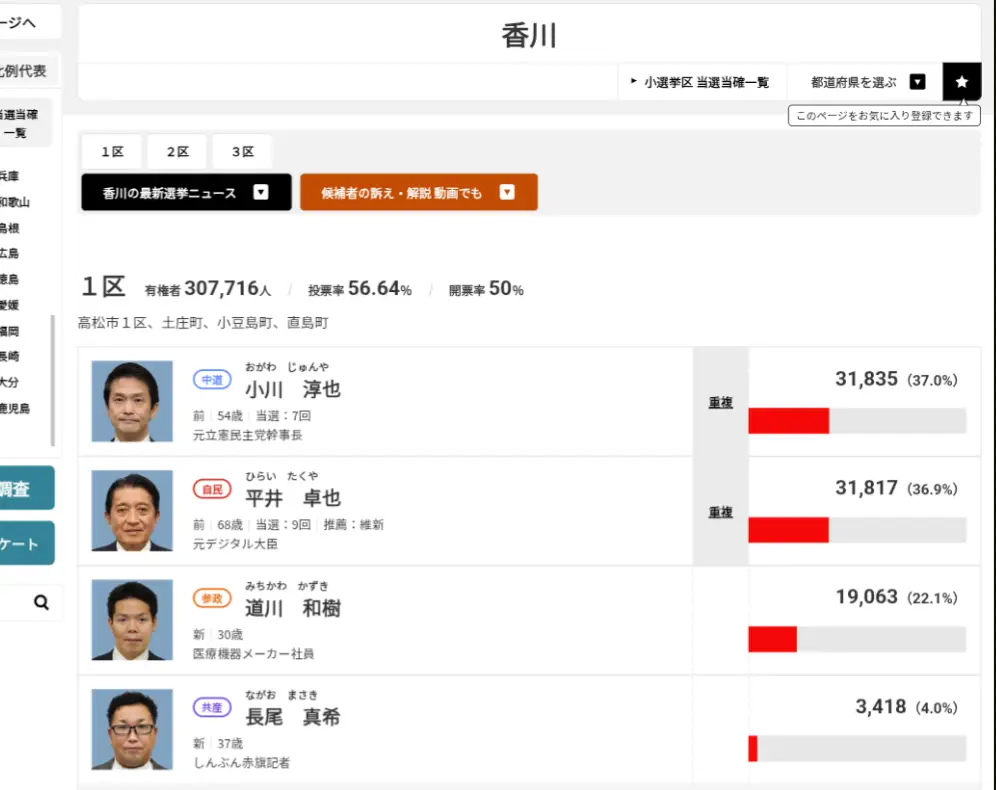Click 平井卓也 candidate photo

132,510
